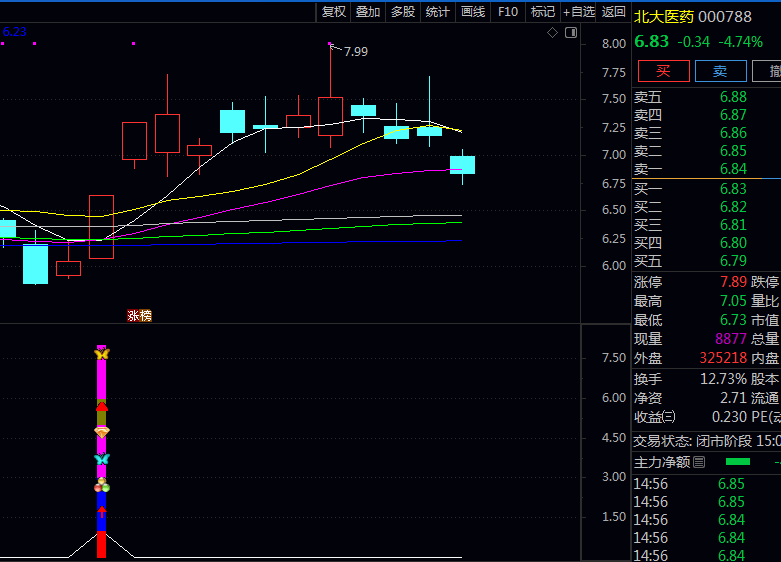Screen dimensions: 781x562
Task: Open the 叠加 overlay menu
Action: [368, 12]
